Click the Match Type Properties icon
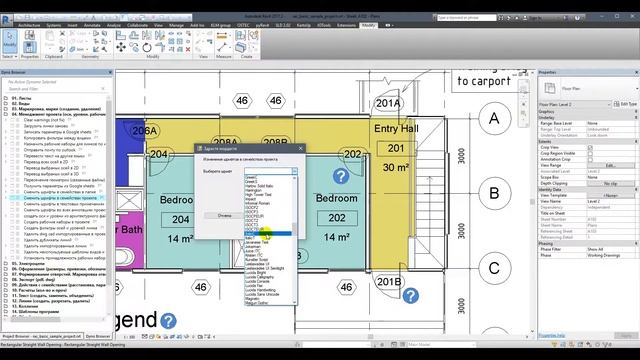Screen dimensions: 640x360 62,49
